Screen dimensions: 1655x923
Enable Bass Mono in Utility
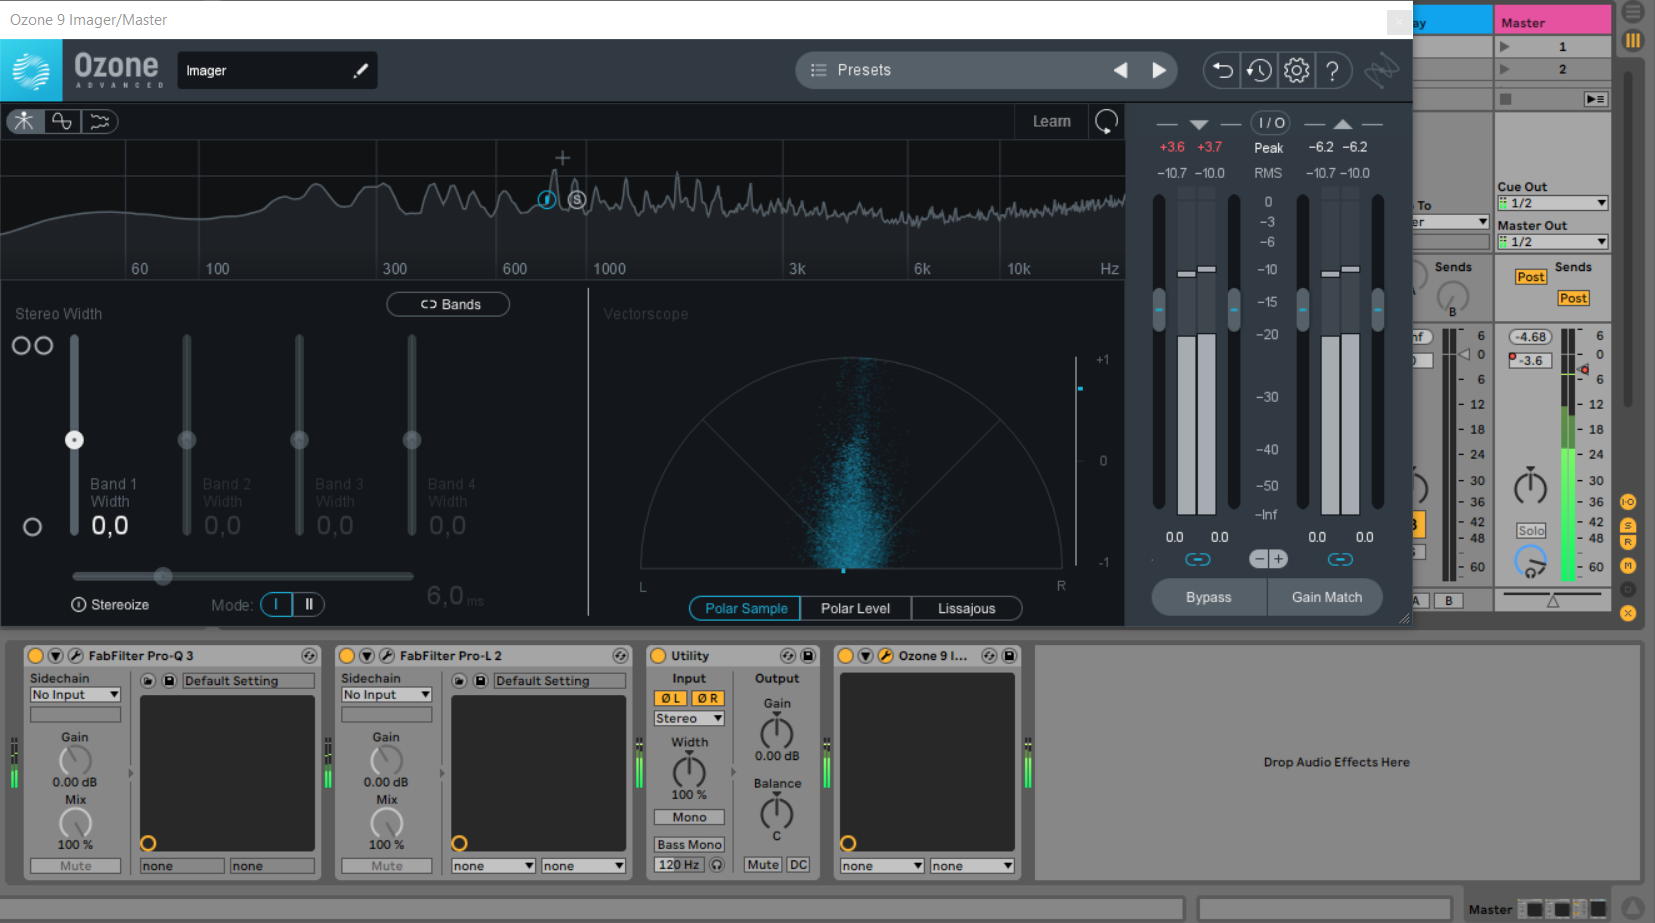point(689,845)
